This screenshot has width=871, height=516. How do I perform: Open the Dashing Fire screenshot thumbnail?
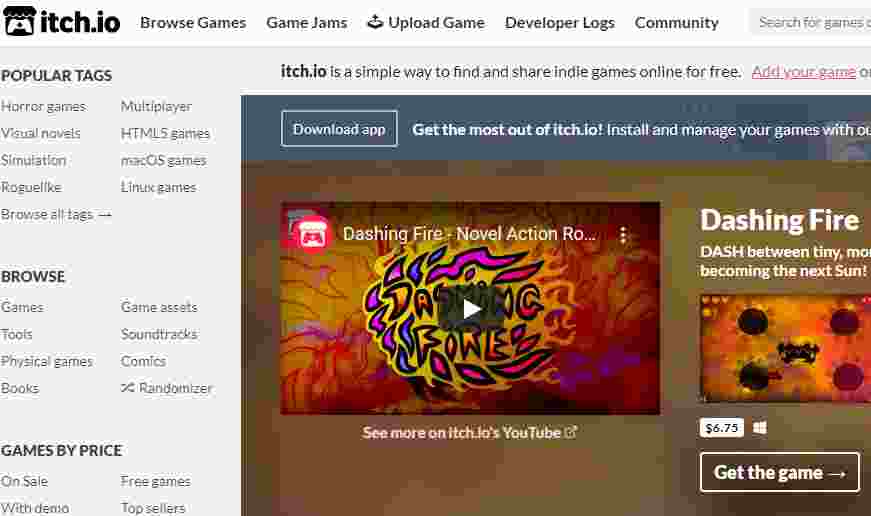point(785,348)
